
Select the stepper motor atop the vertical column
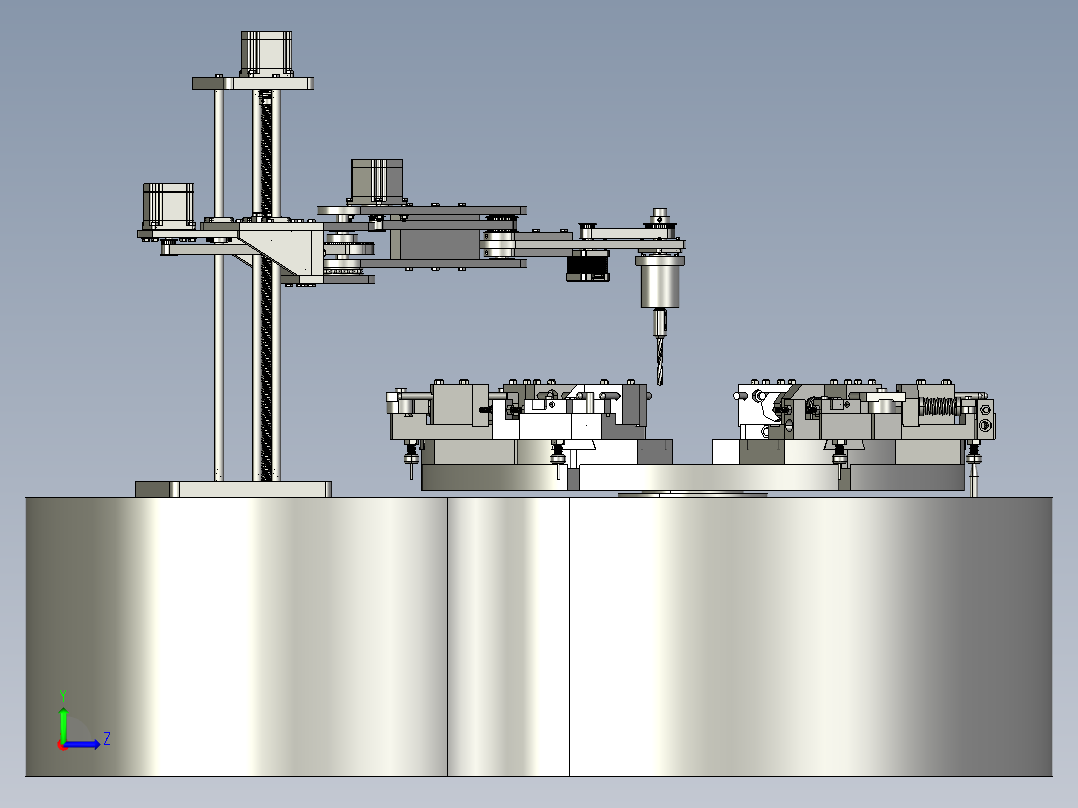(267, 54)
